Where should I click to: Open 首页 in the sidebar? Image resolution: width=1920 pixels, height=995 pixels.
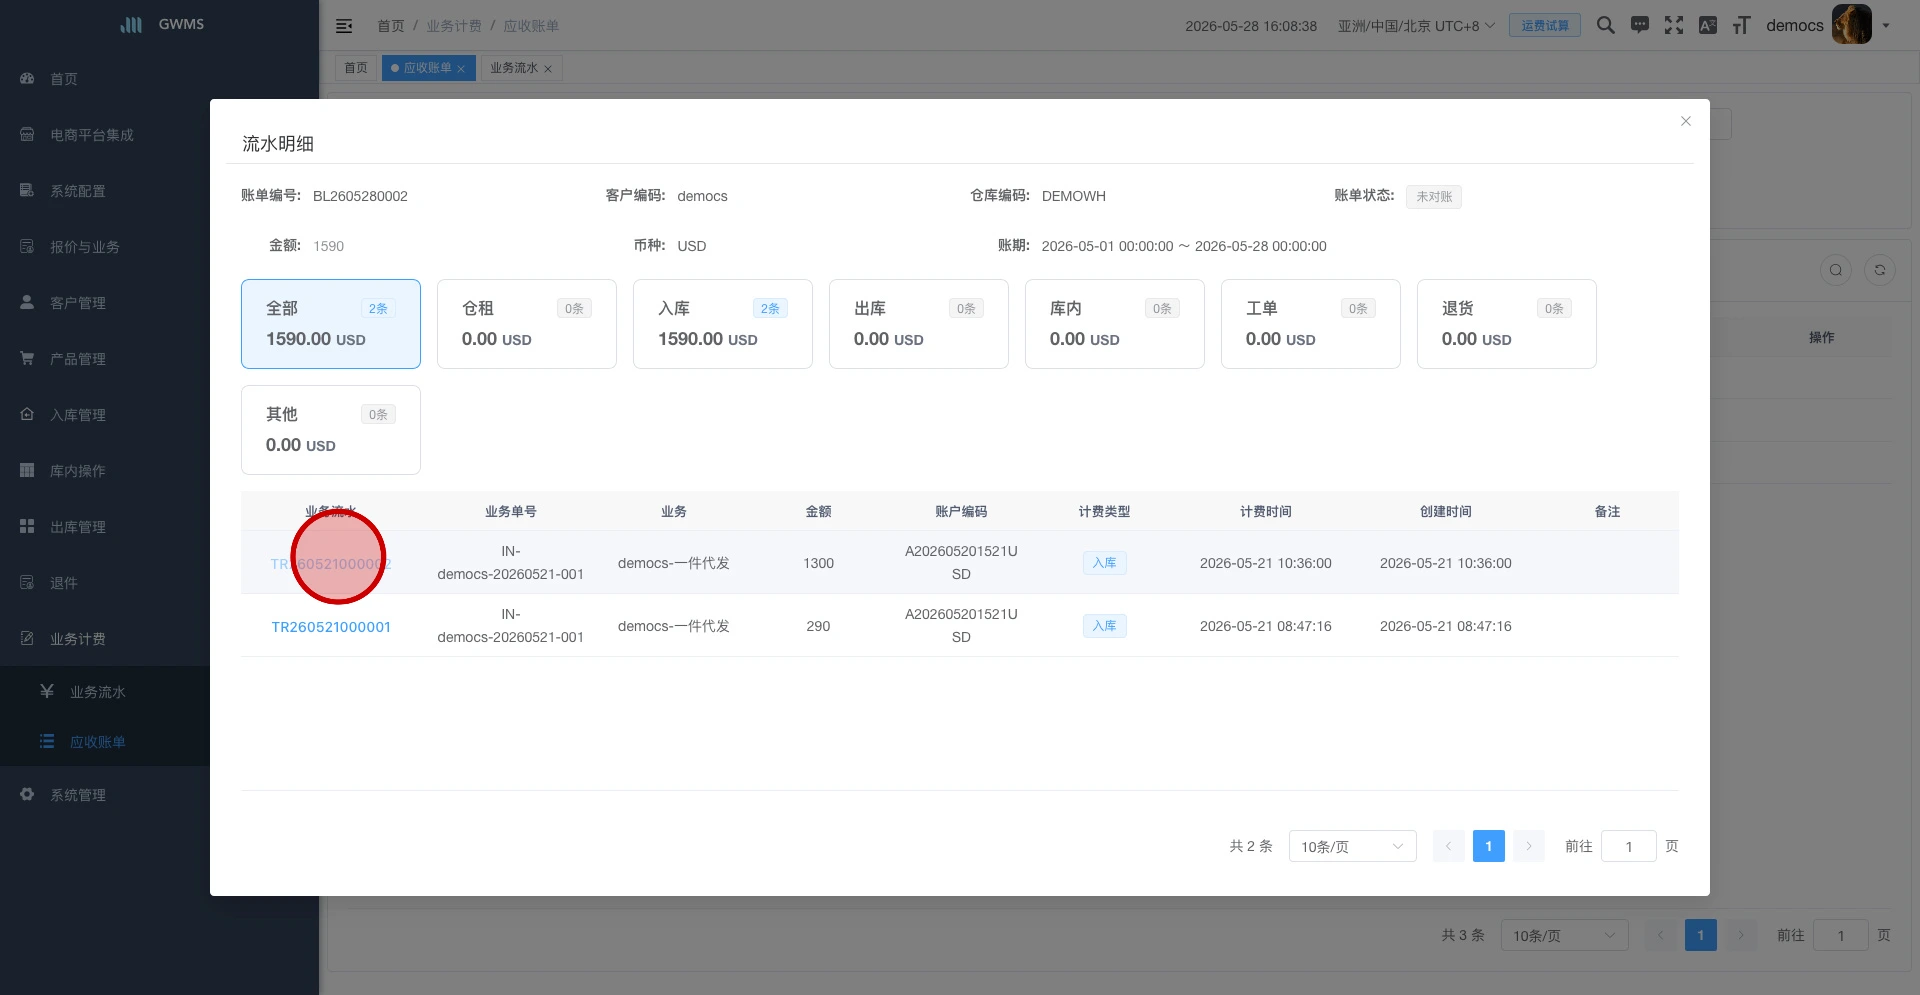point(64,79)
